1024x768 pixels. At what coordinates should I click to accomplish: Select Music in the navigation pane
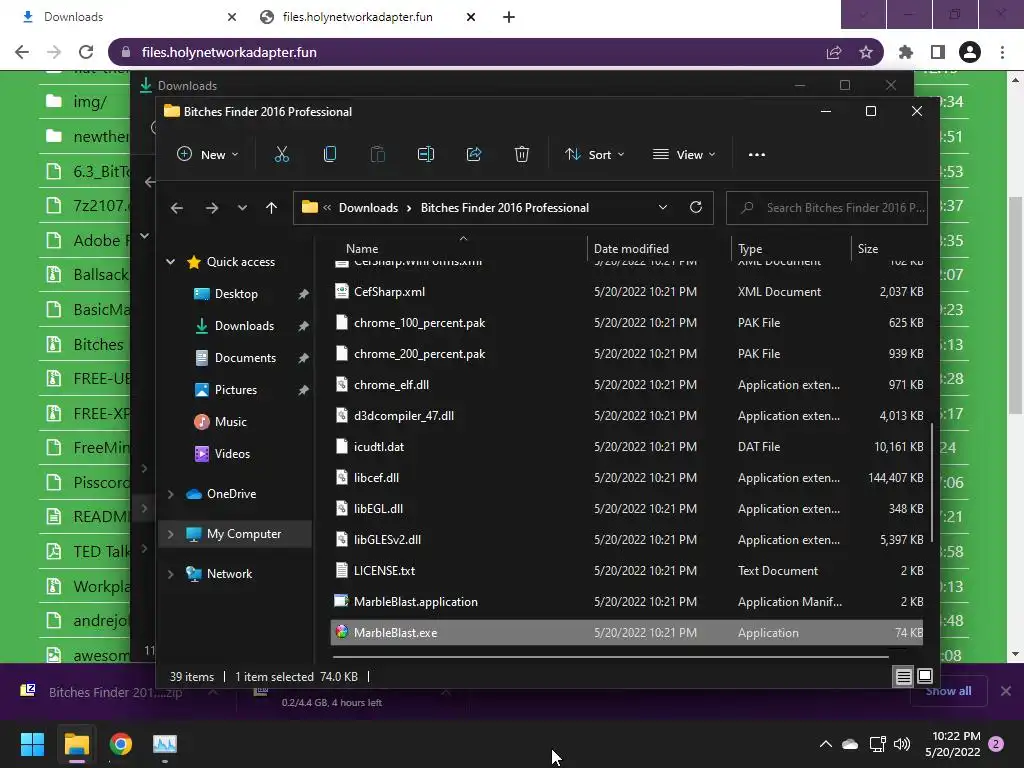[231, 422]
